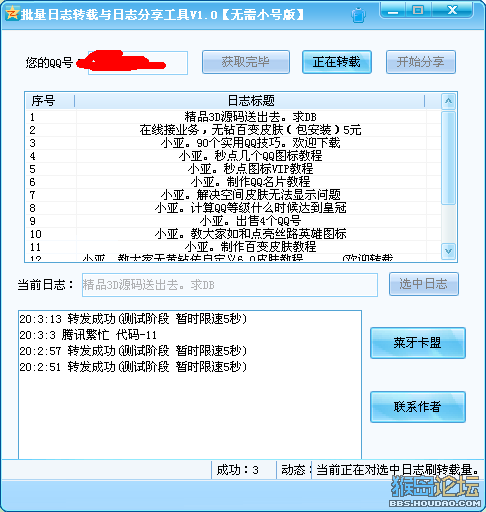Select row 小亚。解决空间皮肤无法显示问题
This screenshot has height=512, width=486.
[x=233, y=195]
